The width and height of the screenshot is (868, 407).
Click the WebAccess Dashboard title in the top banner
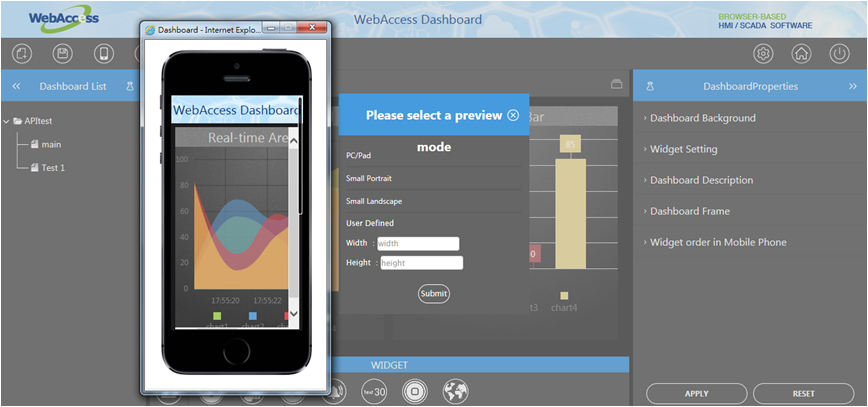[418, 19]
